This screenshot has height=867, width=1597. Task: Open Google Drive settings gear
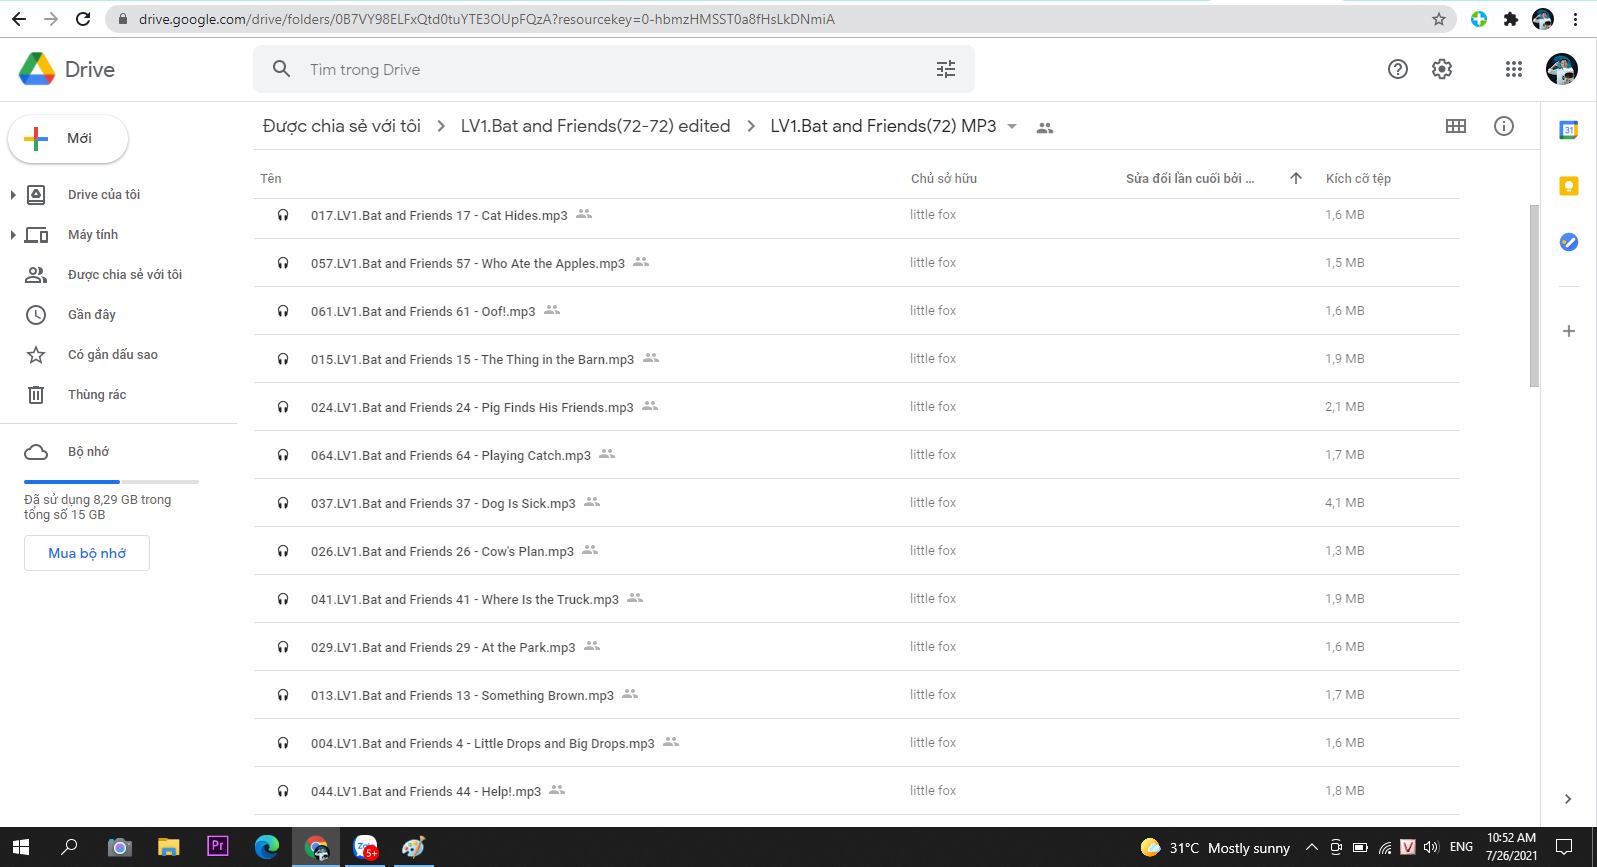coord(1441,69)
